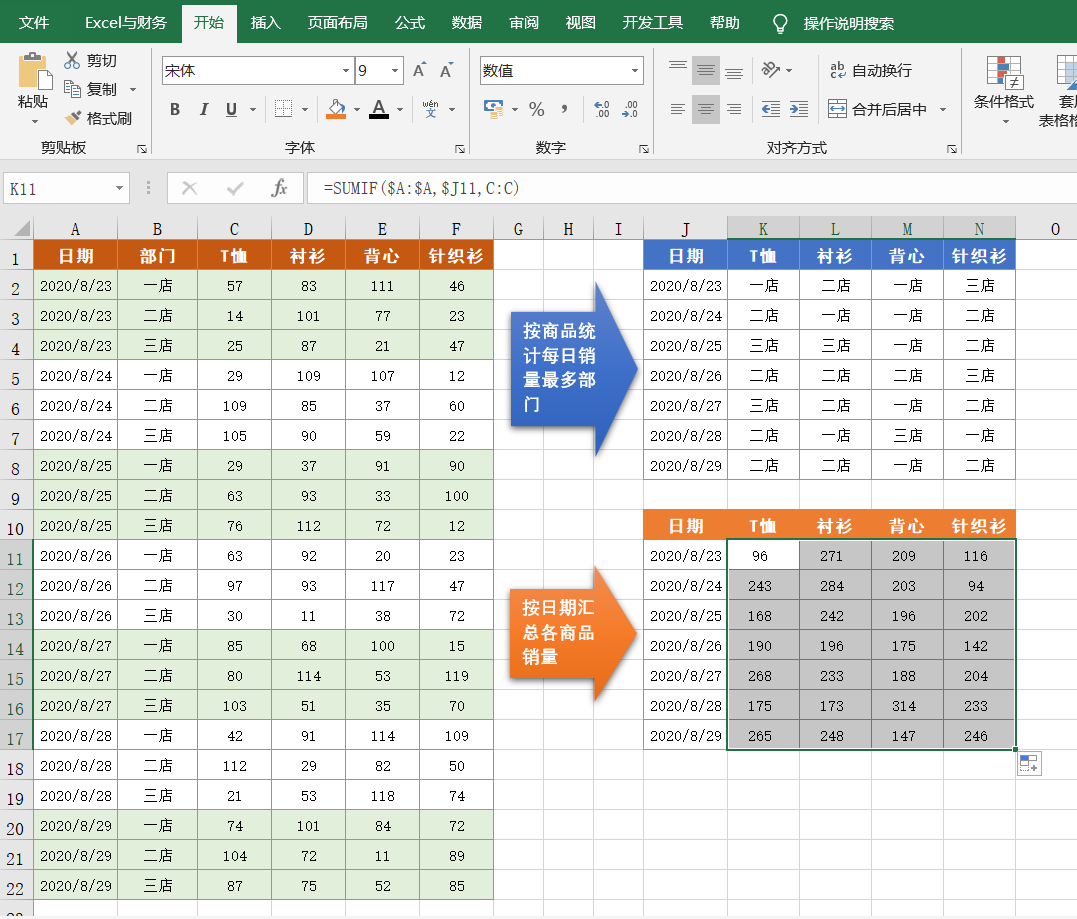Screen dimensions: 1077x919
Task: Expand the underline style dropdown arrow
Action: tap(253, 110)
